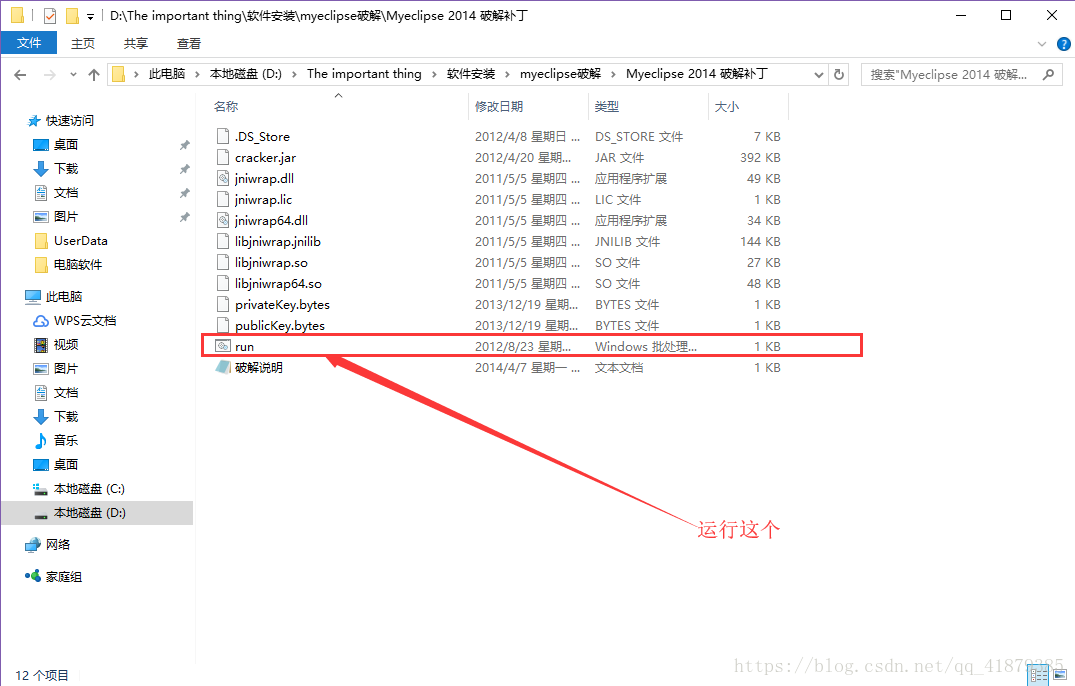The height and width of the screenshot is (686, 1075).
Task: Open 本地磁盘 (D:) in the sidebar
Action: tap(89, 513)
